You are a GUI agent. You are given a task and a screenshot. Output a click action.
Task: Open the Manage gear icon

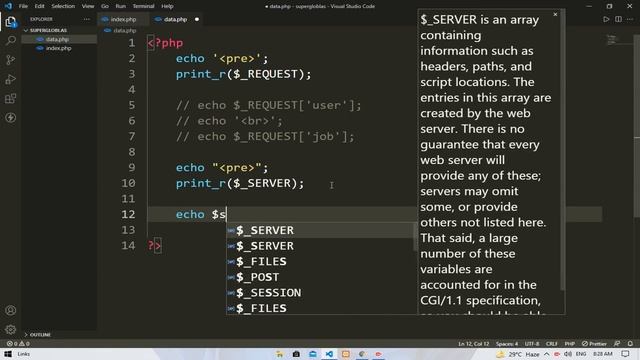tap(11, 329)
